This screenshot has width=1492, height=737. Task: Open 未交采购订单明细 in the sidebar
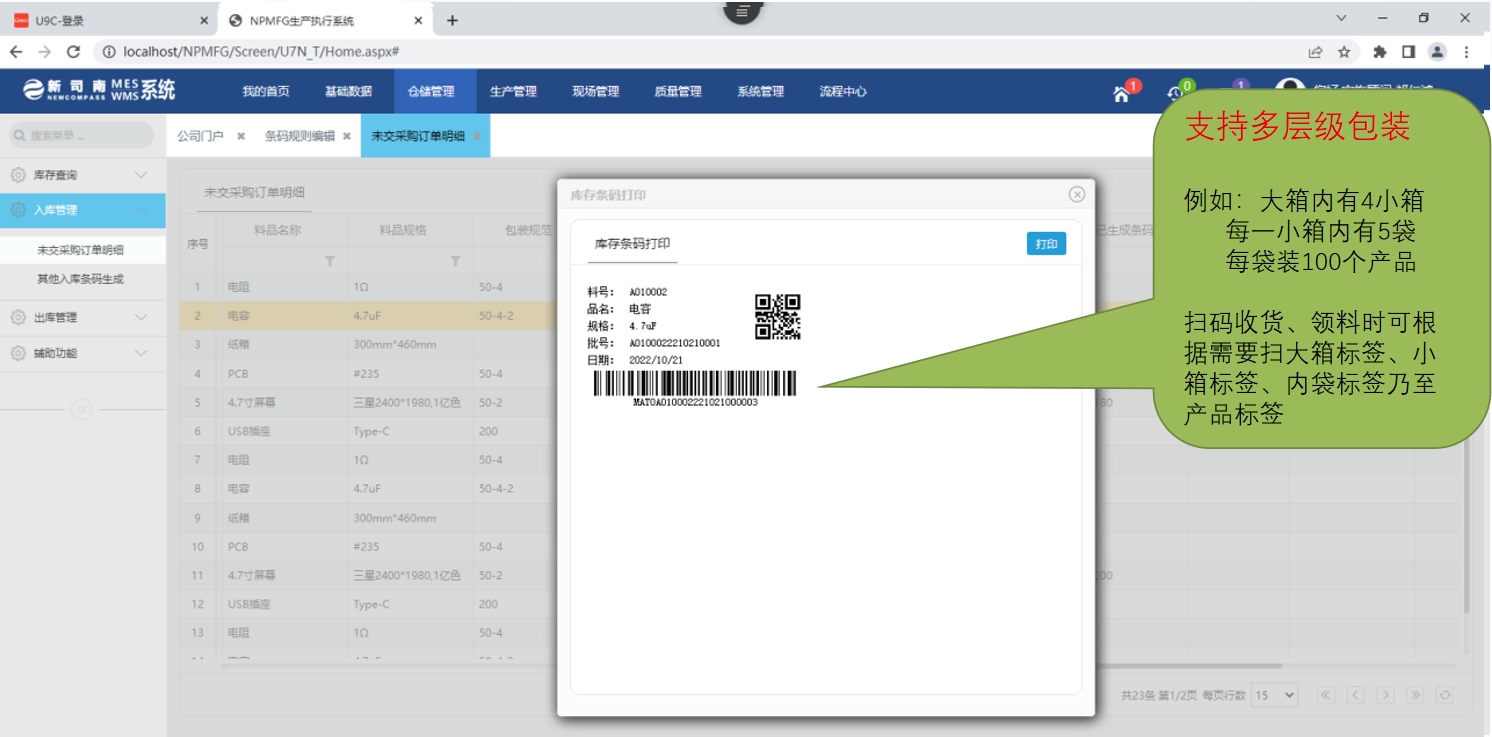click(x=82, y=250)
